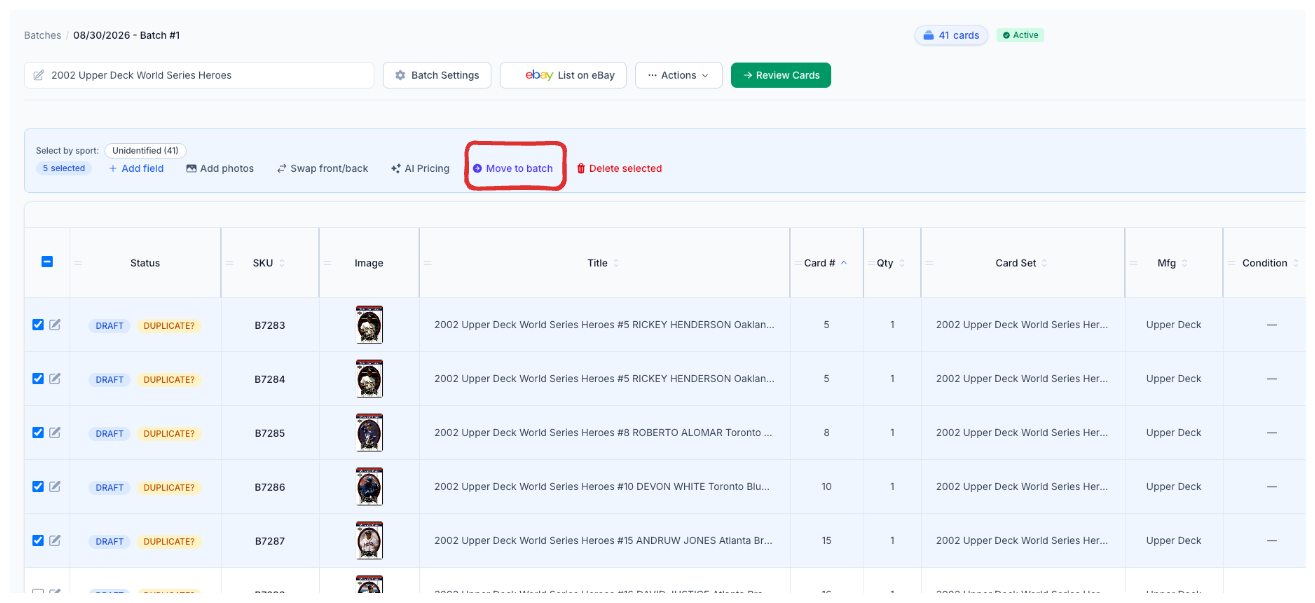1315x603 pixels.
Task: Toggle Card # column sort arrow
Action: click(x=844, y=263)
